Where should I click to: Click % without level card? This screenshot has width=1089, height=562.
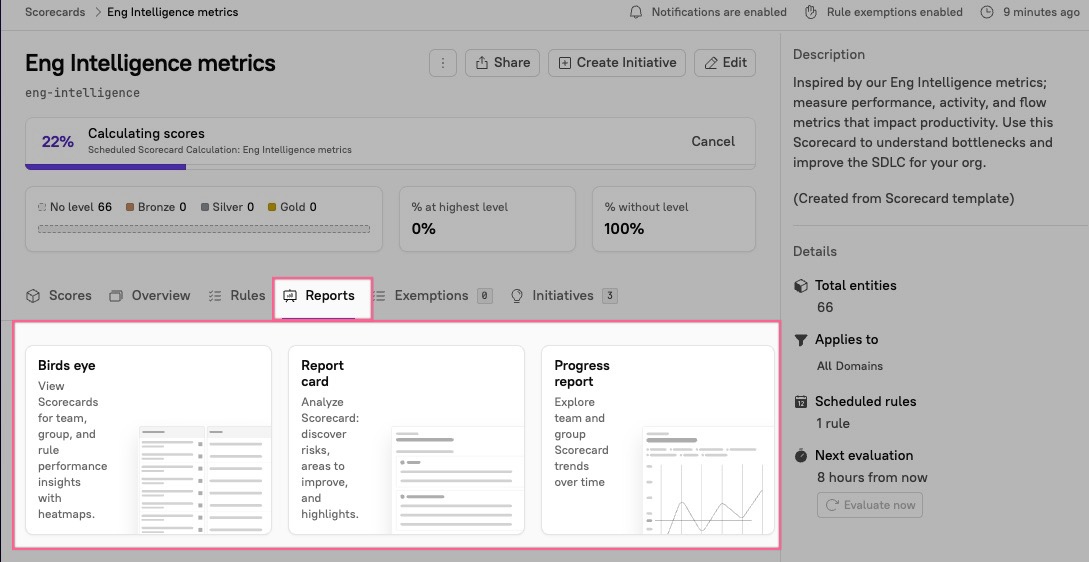[x=674, y=219]
